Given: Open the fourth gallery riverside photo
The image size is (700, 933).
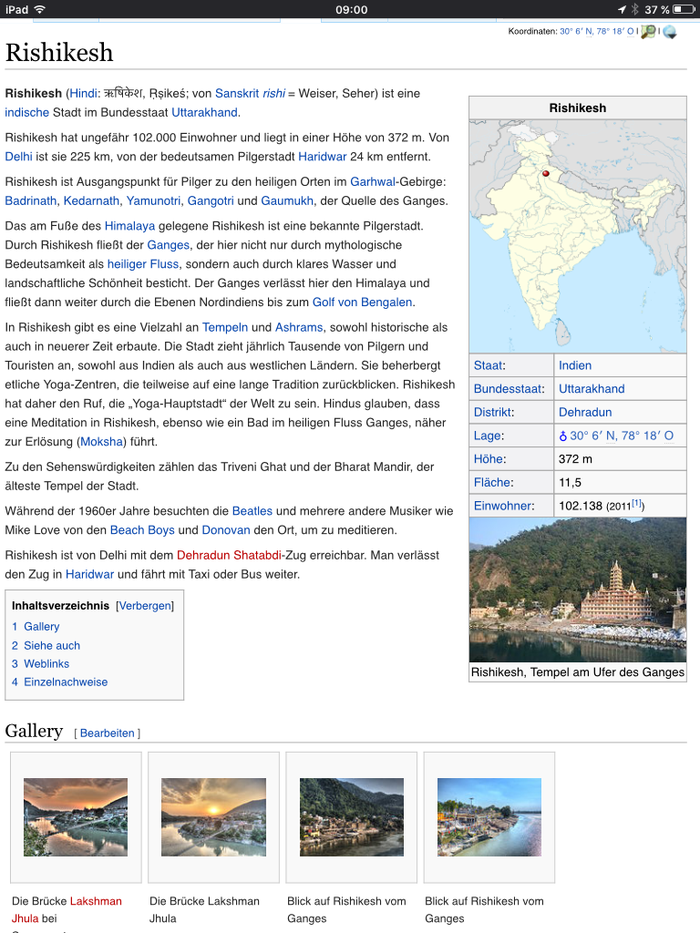Looking at the screenshot, I should coord(489,817).
